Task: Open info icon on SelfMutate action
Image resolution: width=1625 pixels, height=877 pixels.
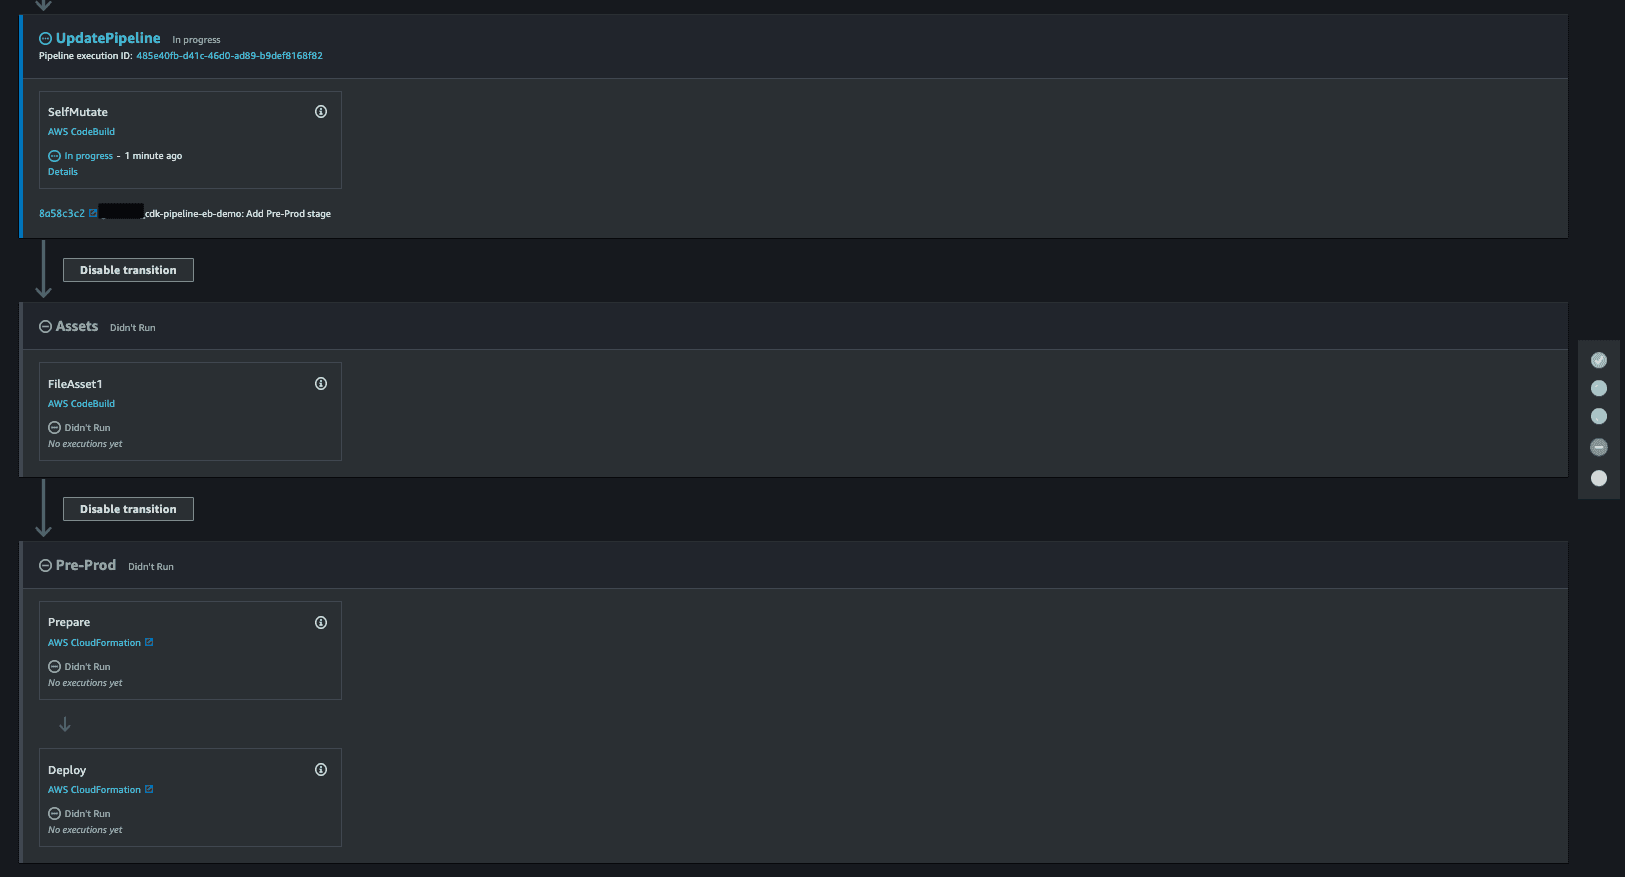Action: tap(321, 112)
